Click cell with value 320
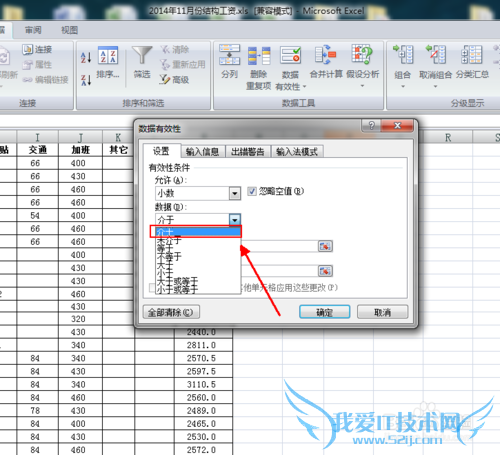The image size is (500, 455). [80, 319]
